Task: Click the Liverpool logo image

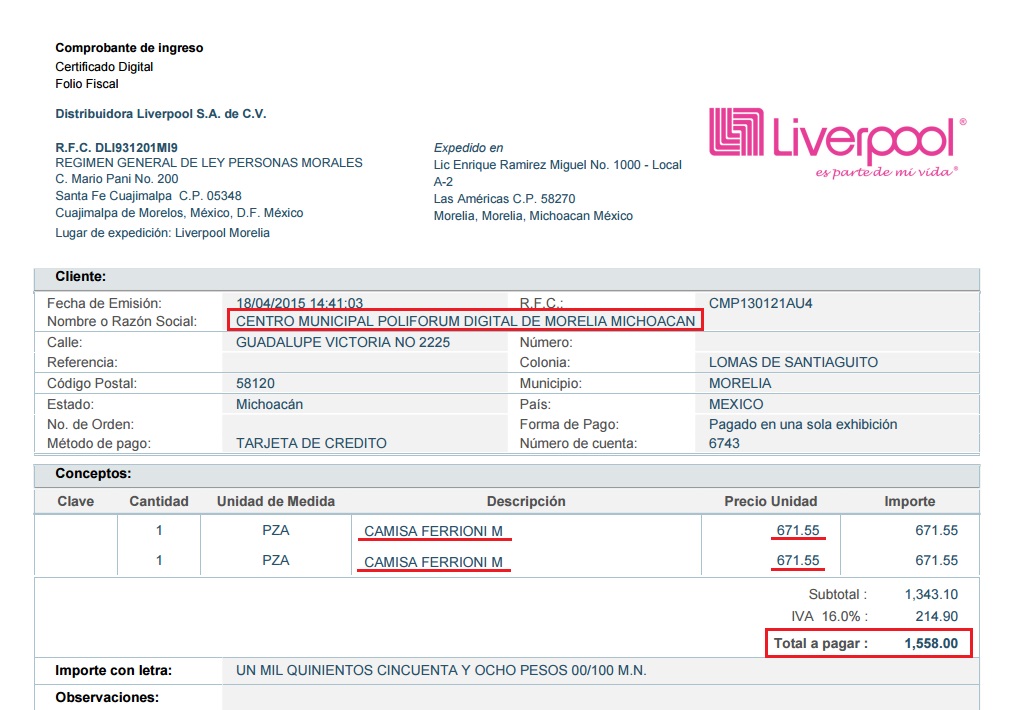Action: click(837, 143)
